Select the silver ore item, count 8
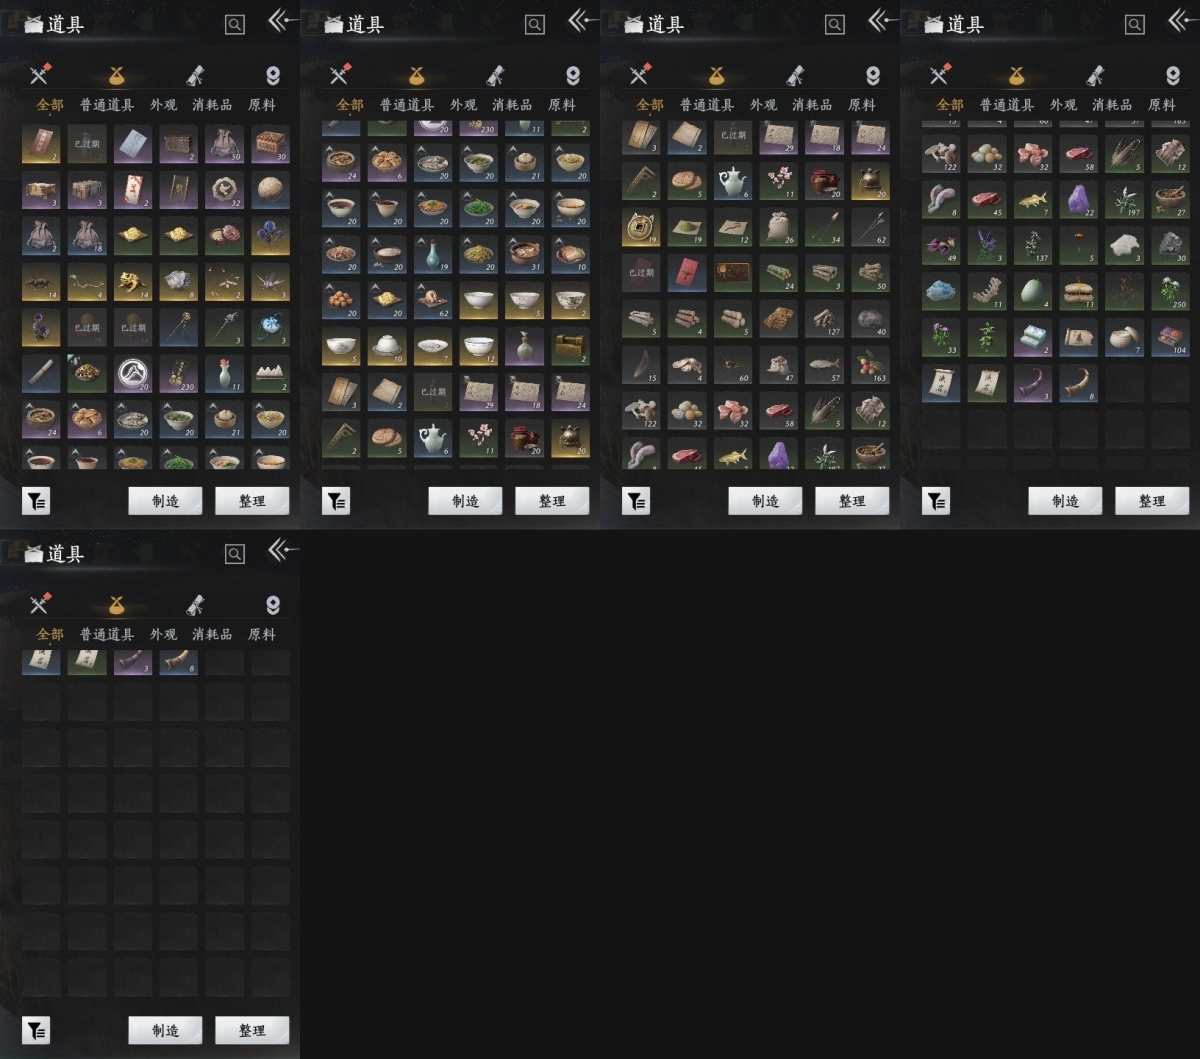The height and width of the screenshot is (1059, 1200). click(x=179, y=283)
